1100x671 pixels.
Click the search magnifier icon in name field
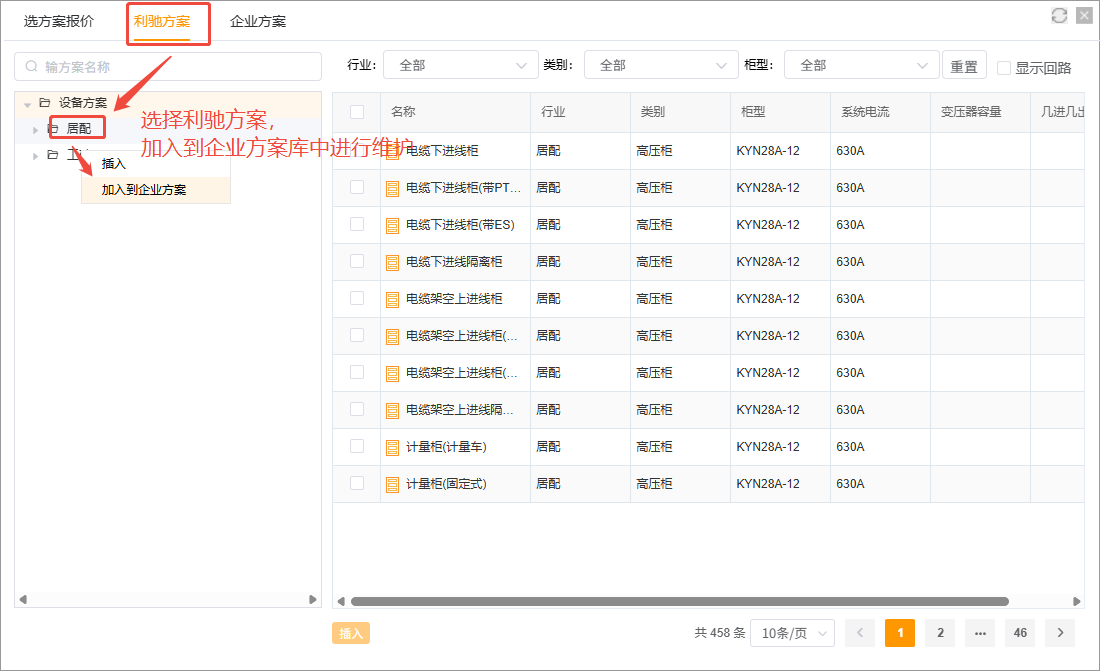tap(32, 67)
